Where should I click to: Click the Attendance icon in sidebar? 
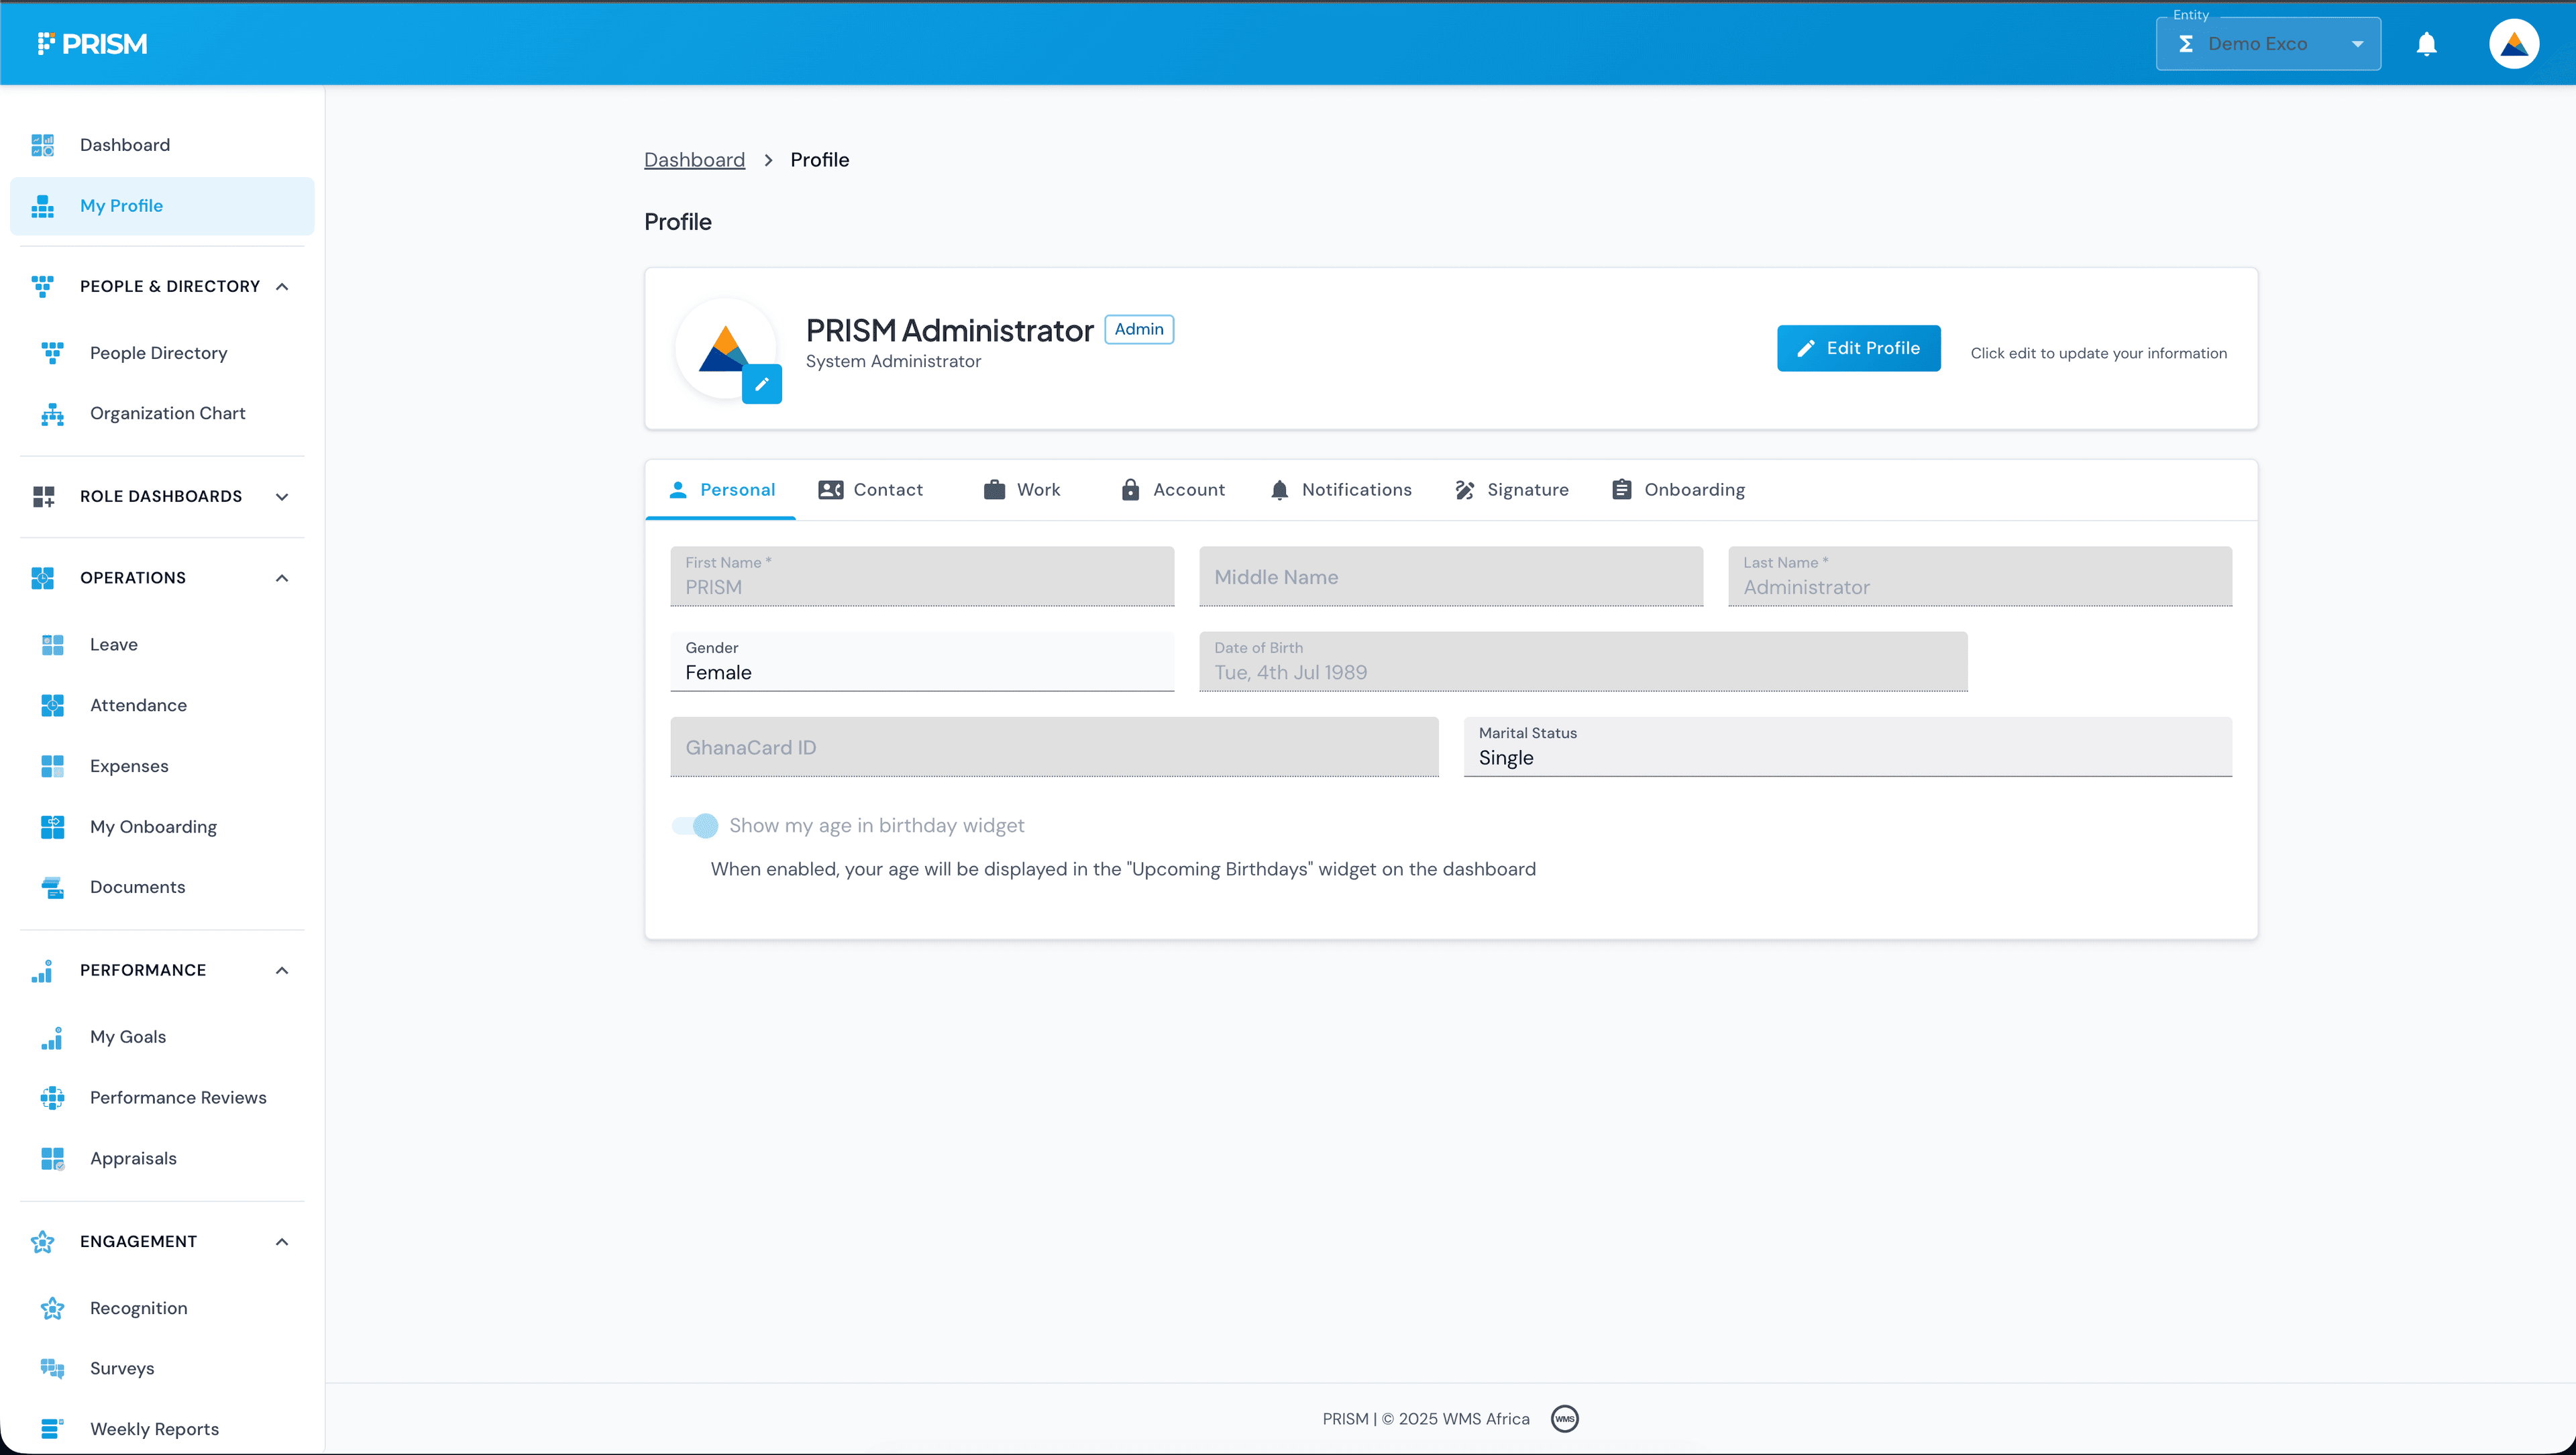click(53, 705)
